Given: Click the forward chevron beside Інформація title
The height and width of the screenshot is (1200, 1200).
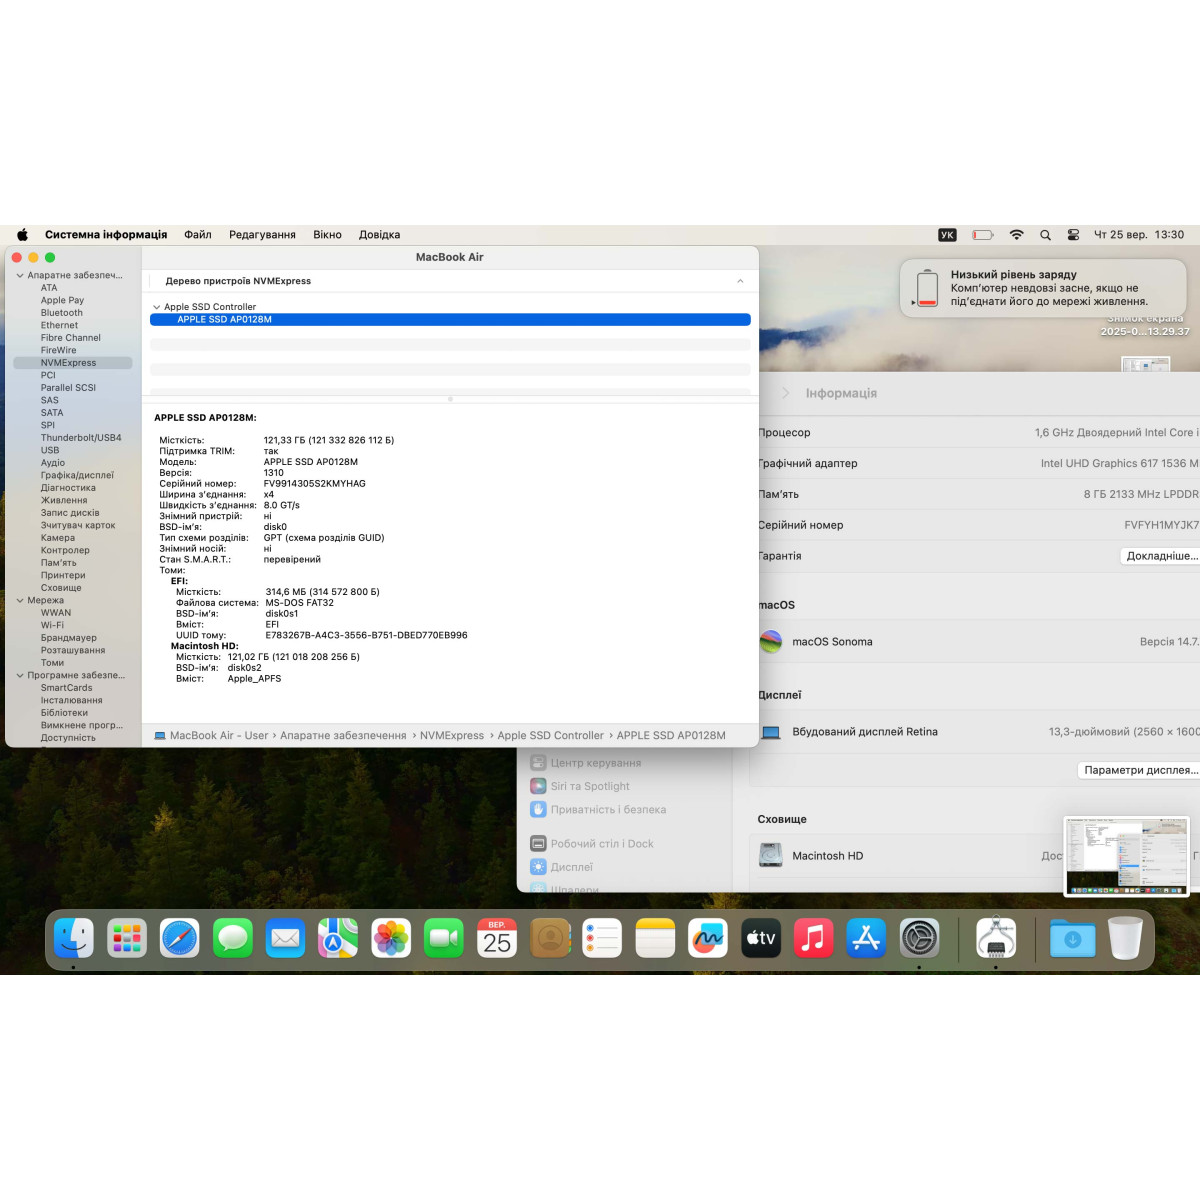Looking at the screenshot, I should point(785,393).
